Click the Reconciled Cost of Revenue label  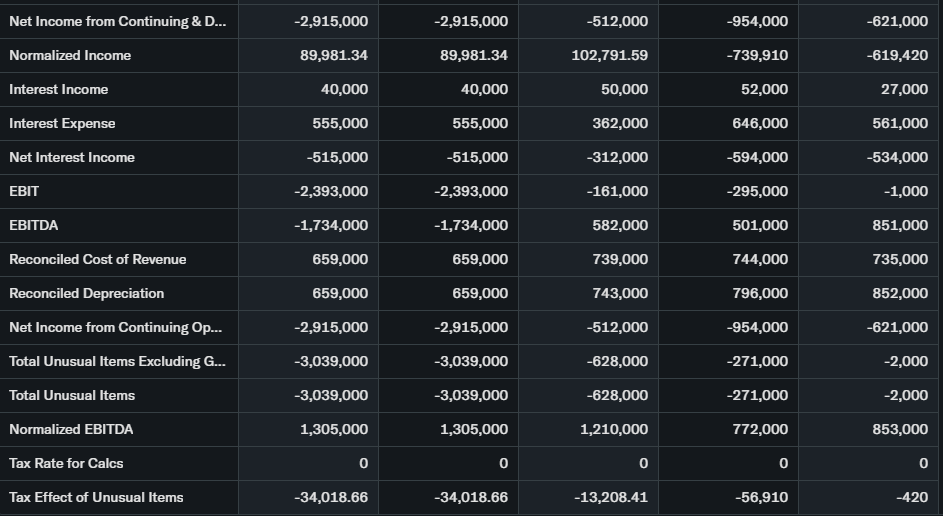click(98, 259)
